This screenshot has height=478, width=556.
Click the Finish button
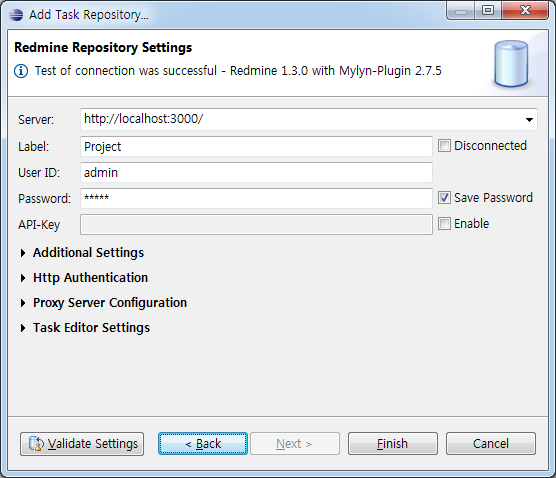tap(393, 444)
